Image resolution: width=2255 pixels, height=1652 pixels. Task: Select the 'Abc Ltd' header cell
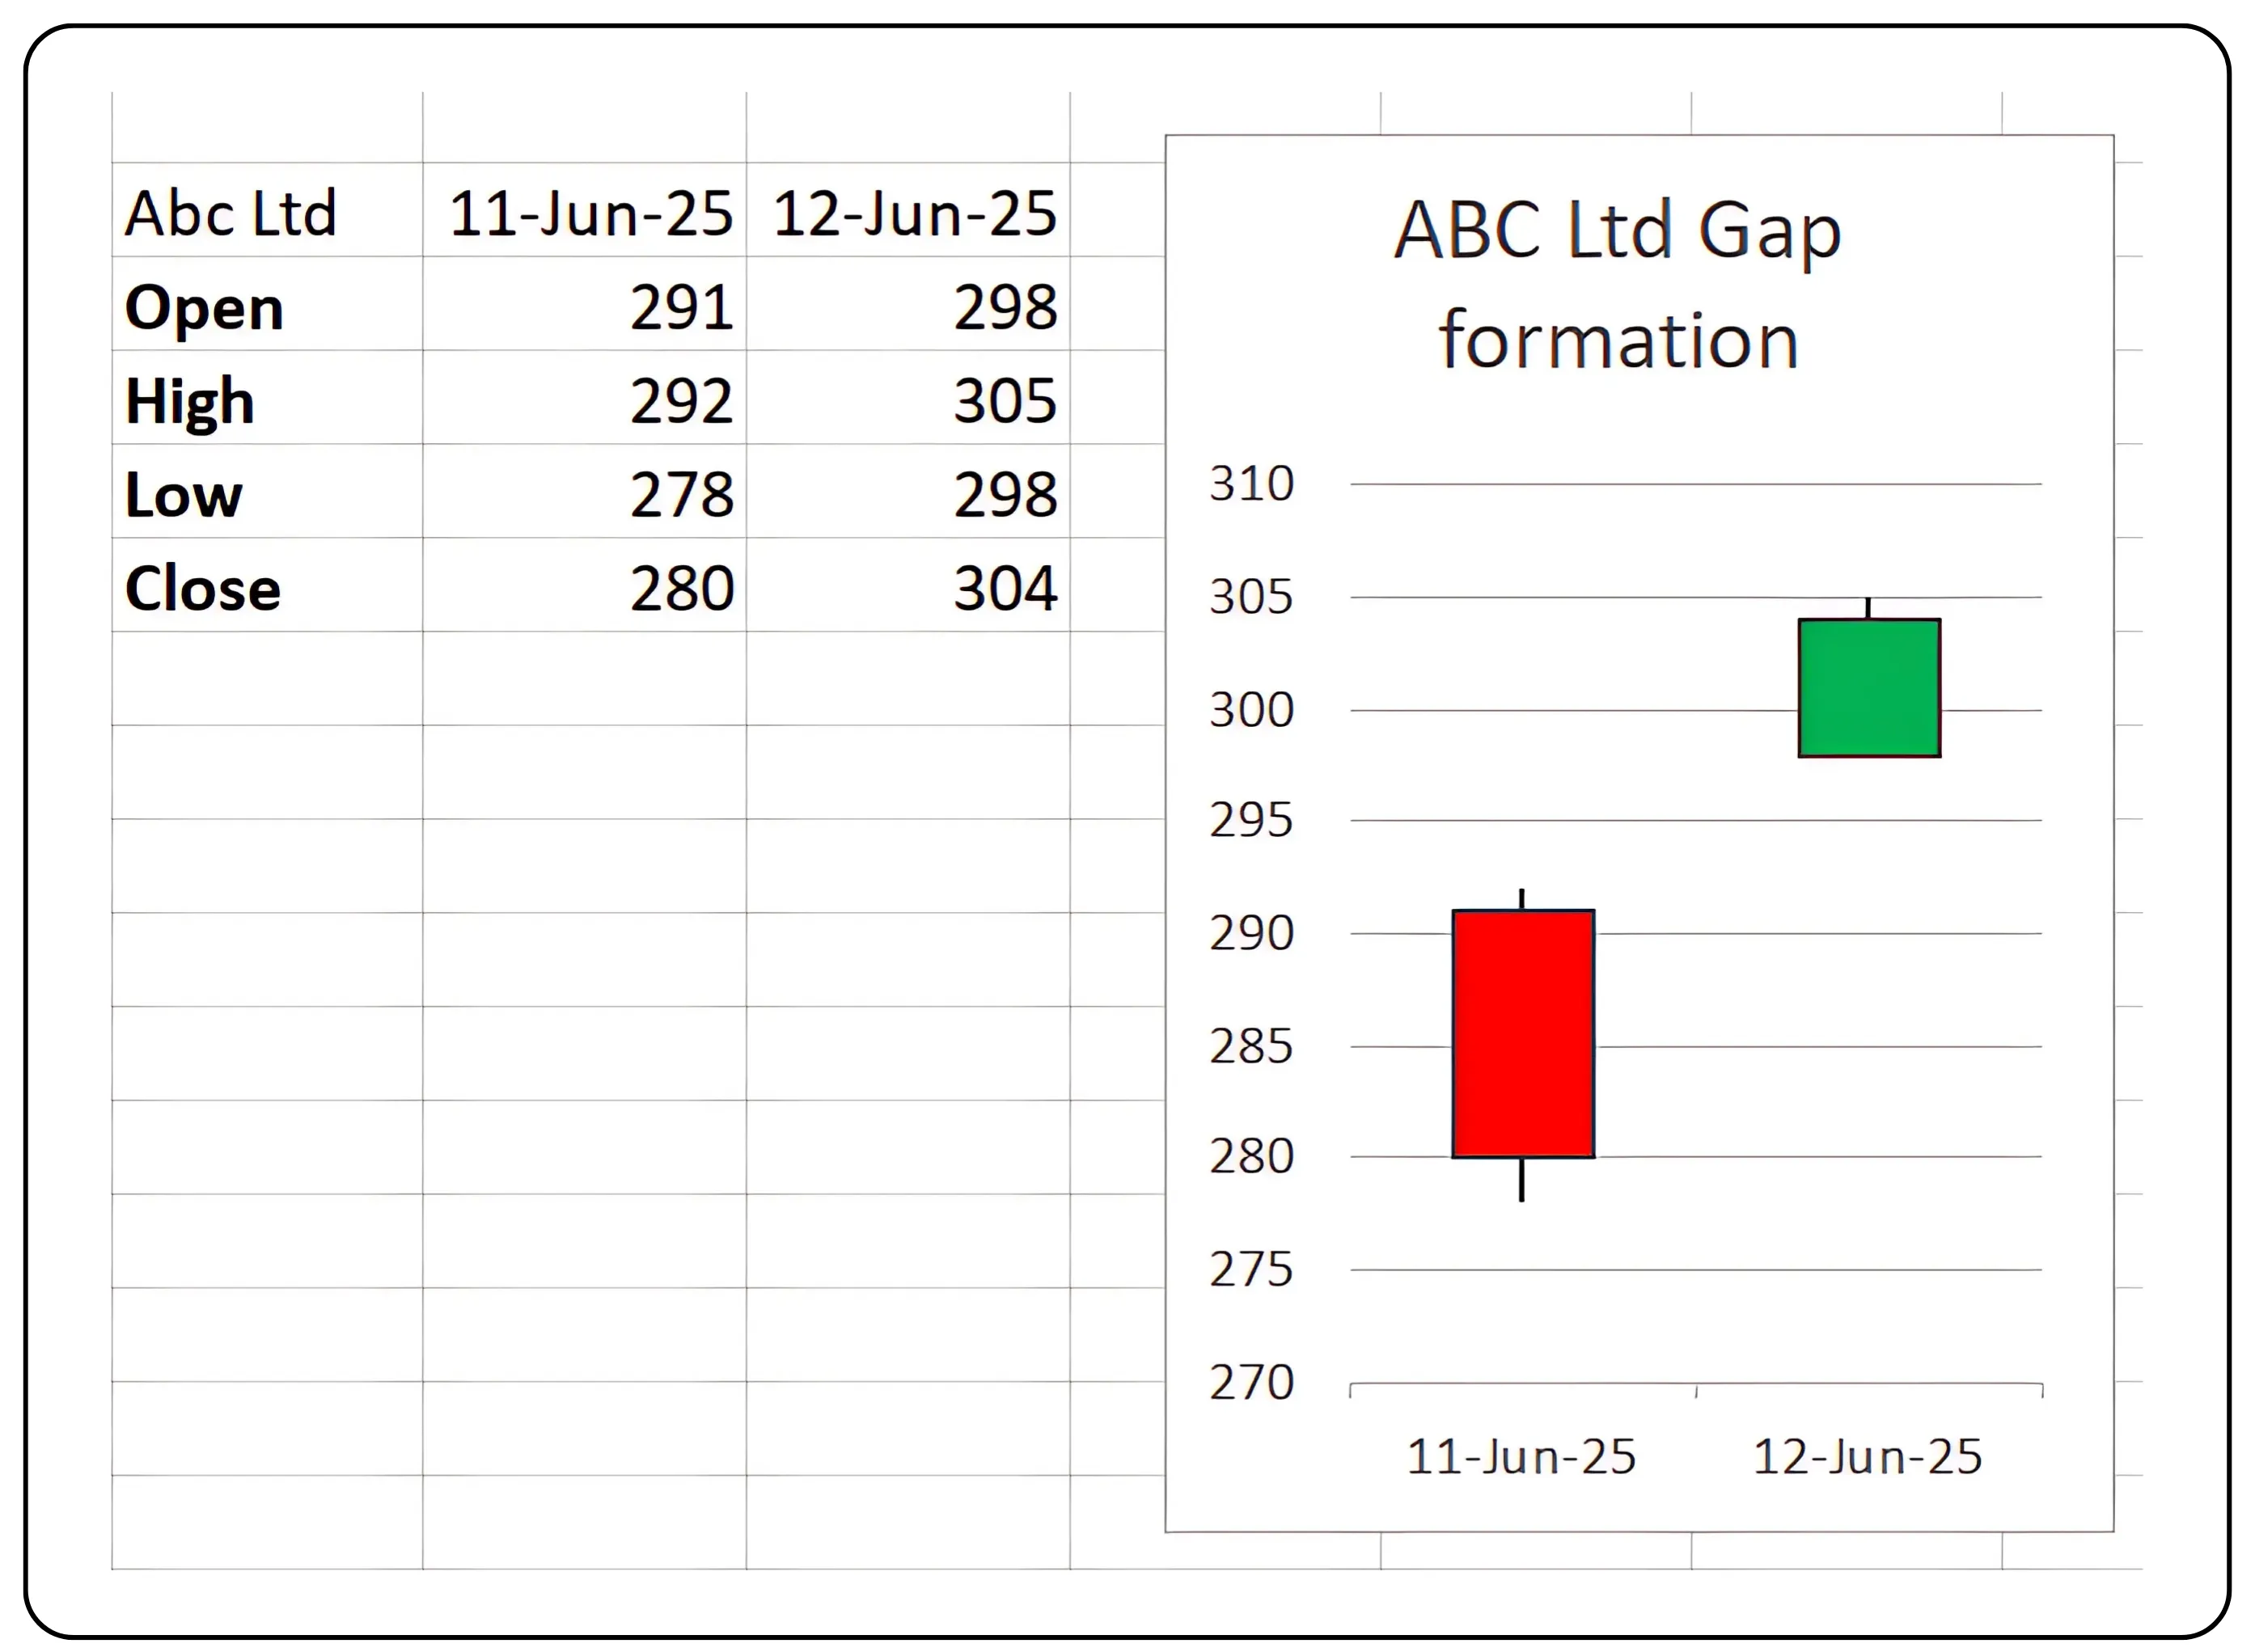(x=230, y=213)
